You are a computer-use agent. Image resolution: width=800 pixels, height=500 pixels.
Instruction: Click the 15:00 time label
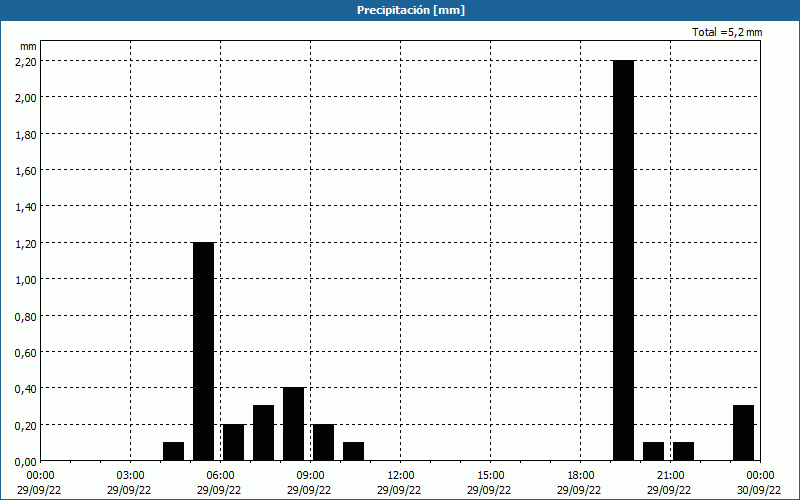[490, 476]
